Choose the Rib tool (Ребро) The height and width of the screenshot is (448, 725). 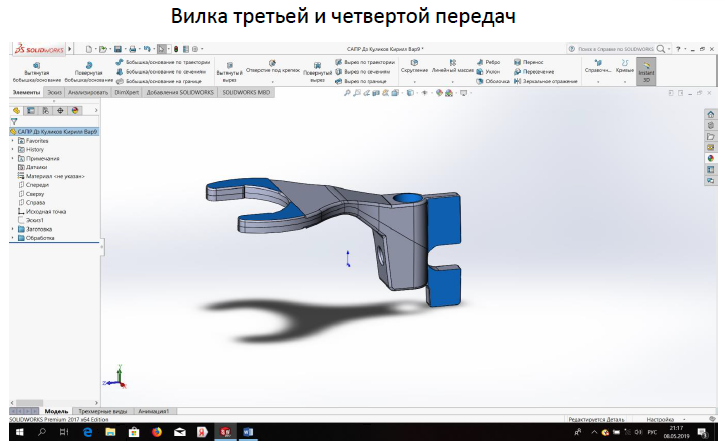pyautogui.click(x=490, y=61)
